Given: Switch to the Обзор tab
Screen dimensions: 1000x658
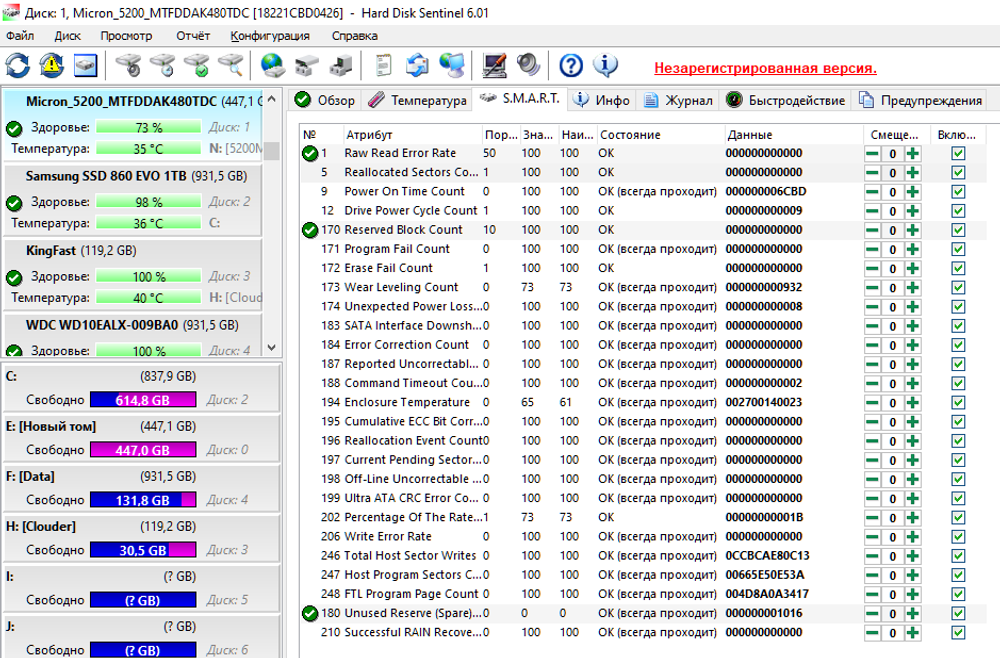Looking at the screenshot, I should click(325, 100).
